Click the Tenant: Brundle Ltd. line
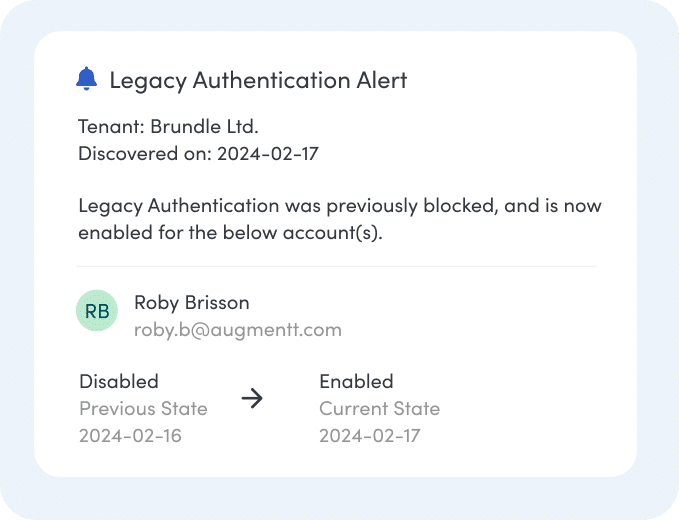Image resolution: width=679 pixels, height=520 pixels. (168, 126)
